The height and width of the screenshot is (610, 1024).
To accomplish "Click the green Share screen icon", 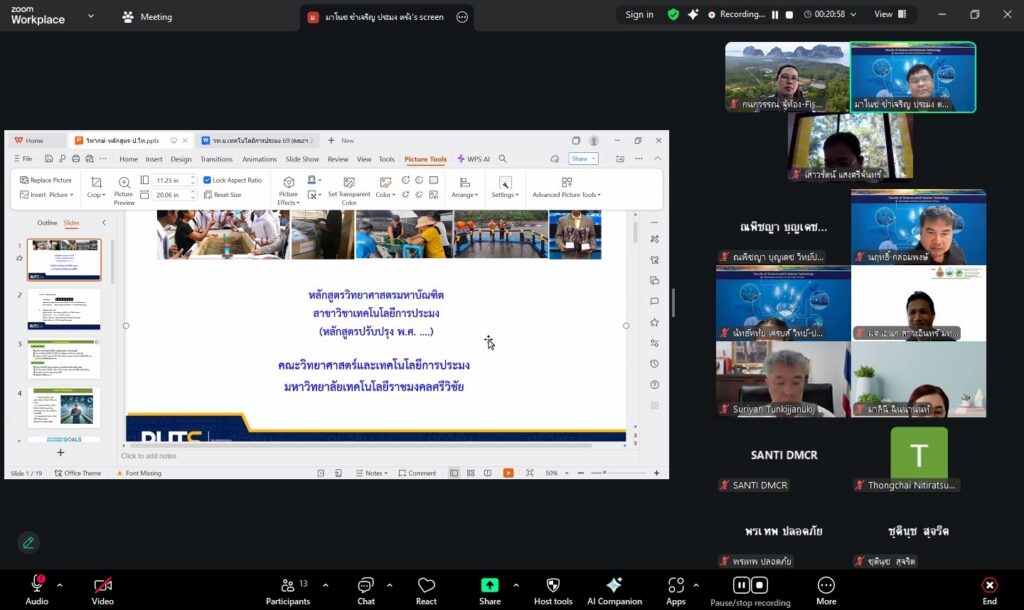I will 490,586.
